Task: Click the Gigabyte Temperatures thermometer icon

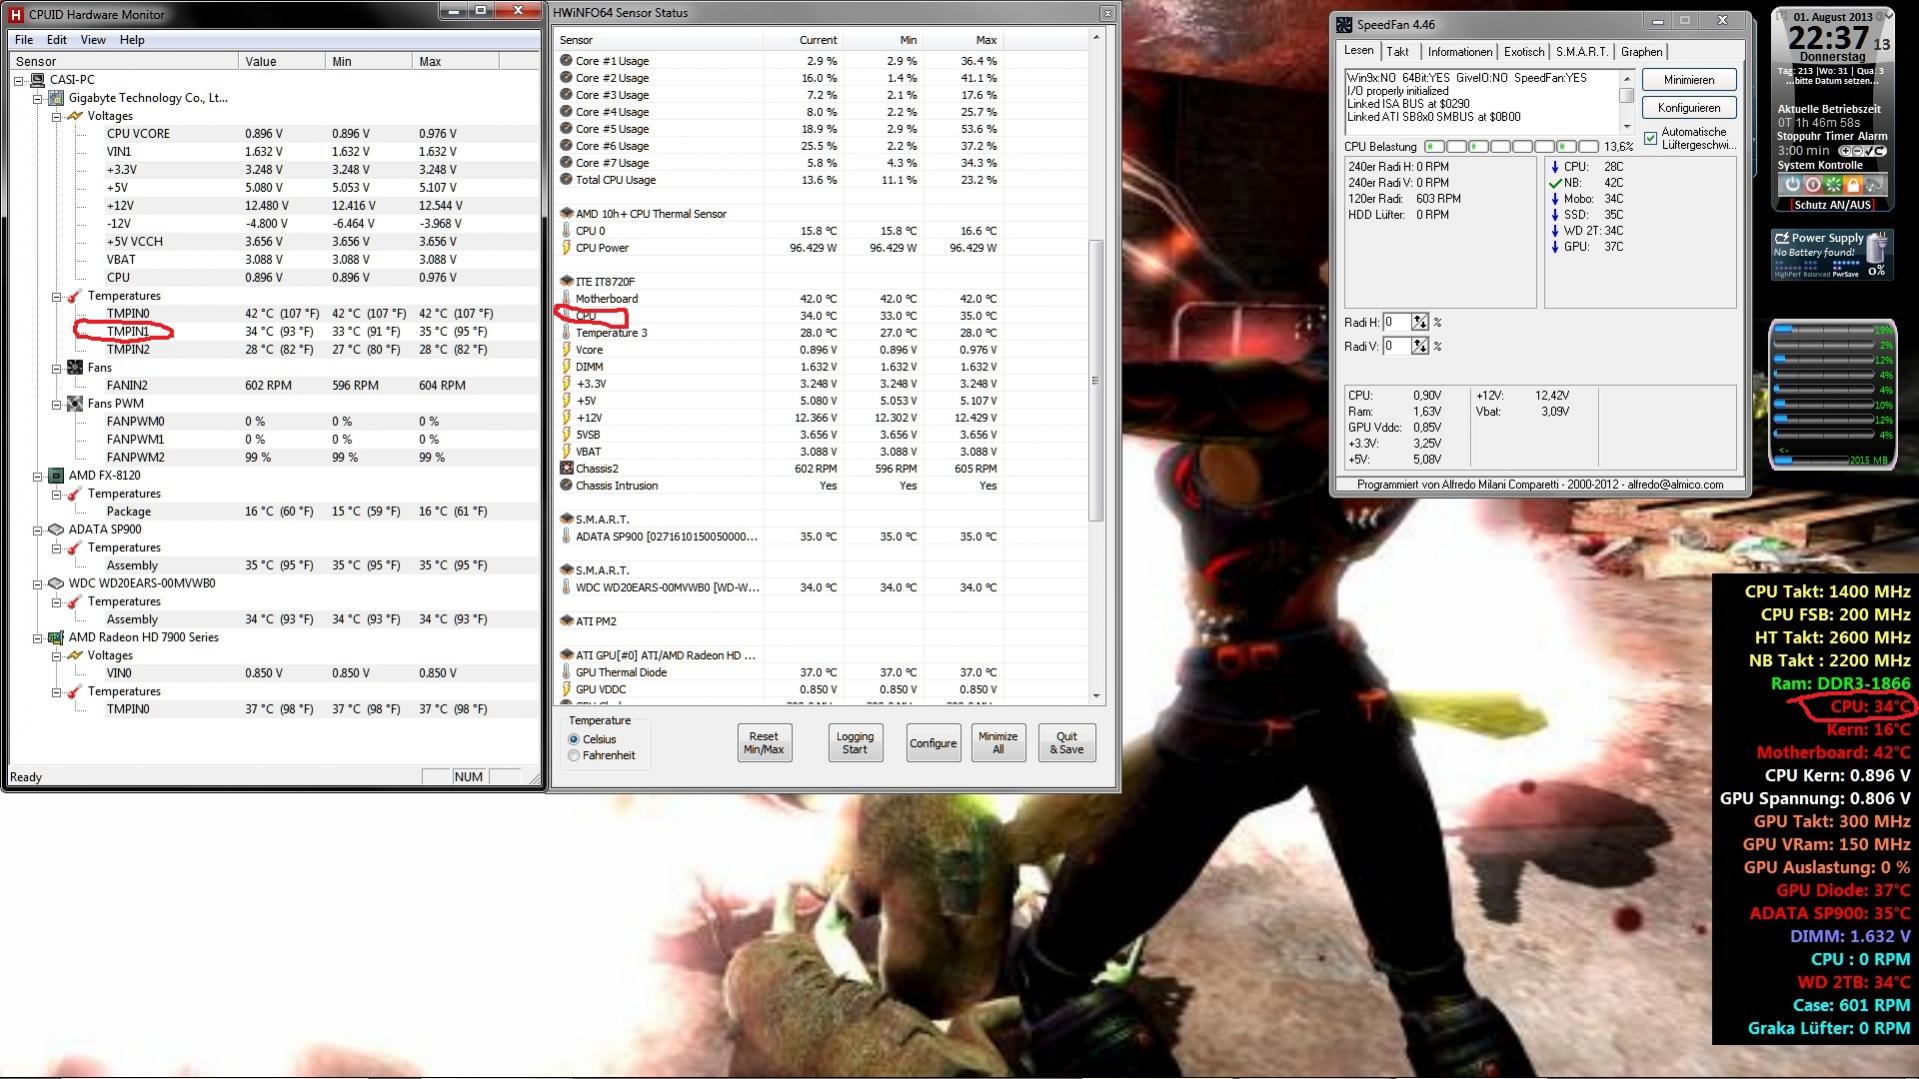Action: pyautogui.click(x=75, y=296)
